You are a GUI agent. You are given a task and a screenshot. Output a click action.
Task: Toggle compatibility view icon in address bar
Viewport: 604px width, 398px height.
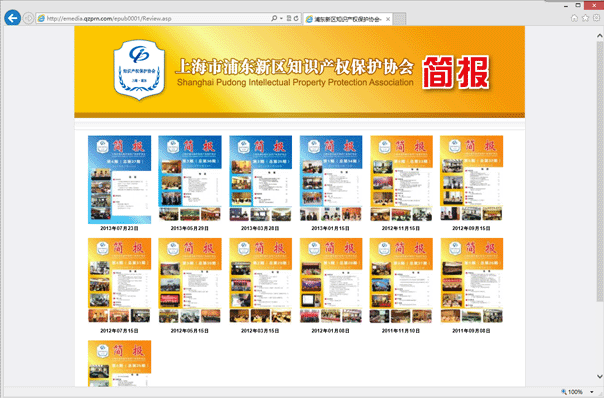point(289,18)
